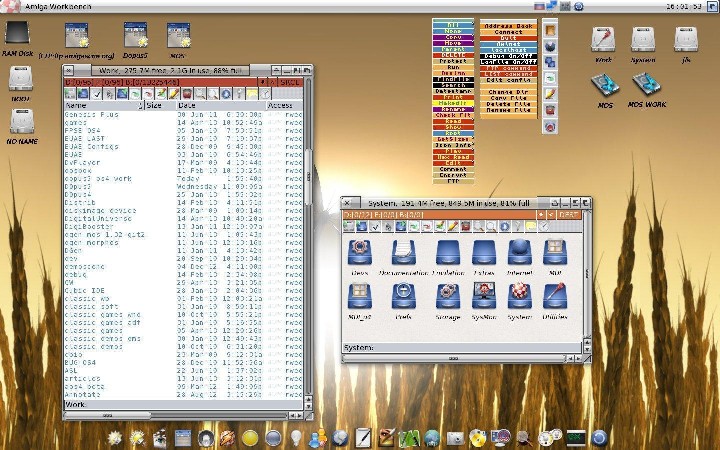This screenshot has height=450, width=720.
Task: Toggle LogFile On/Off in button bank
Action: 508,61
